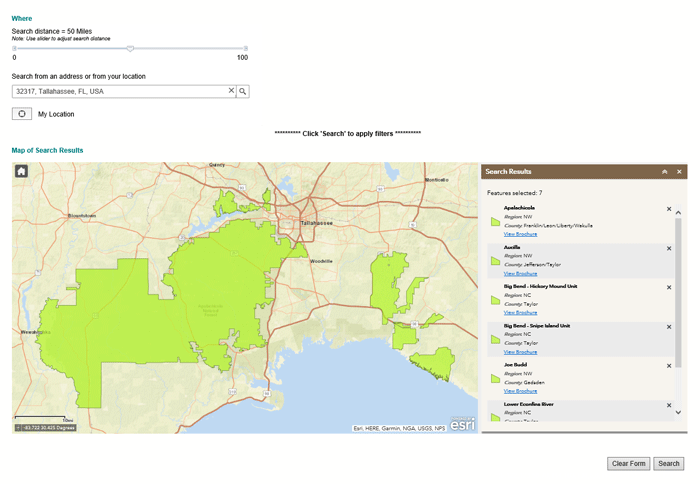Click the map Home extent button
This screenshot has width=700, height=484.
point(21,171)
